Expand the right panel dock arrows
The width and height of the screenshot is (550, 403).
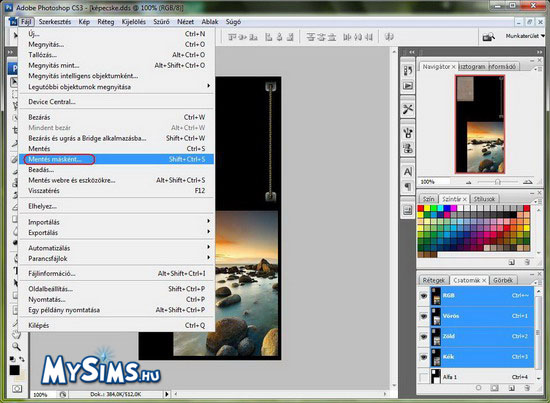539,52
